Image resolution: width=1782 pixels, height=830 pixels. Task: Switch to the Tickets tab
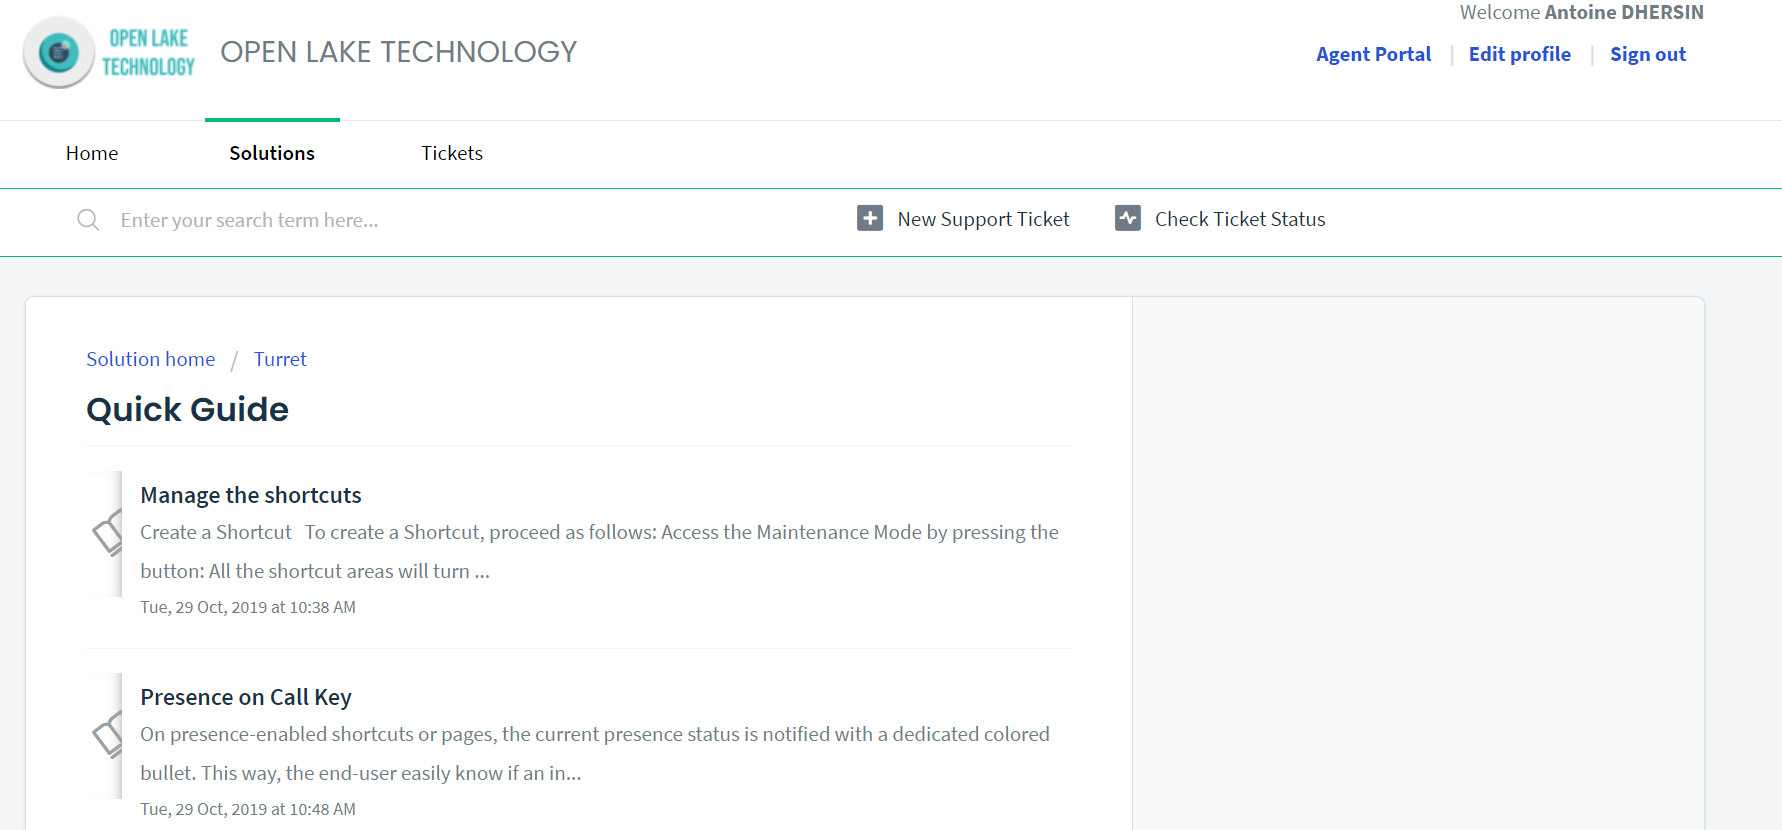tap(452, 153)
